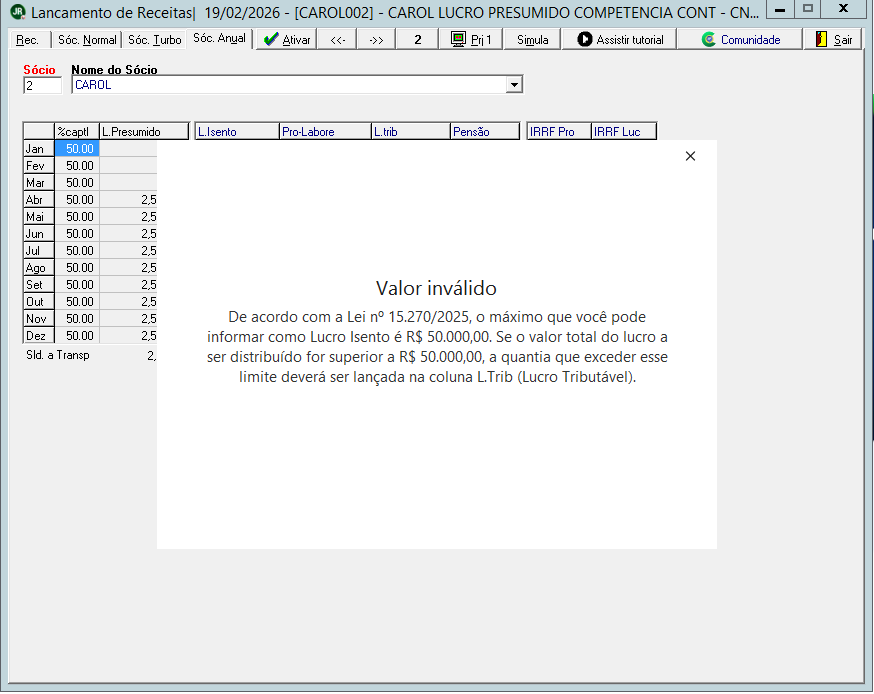Open the Sóc. Turbo tab
Screen dimensions: 874x694
click(x=154, y=40)
